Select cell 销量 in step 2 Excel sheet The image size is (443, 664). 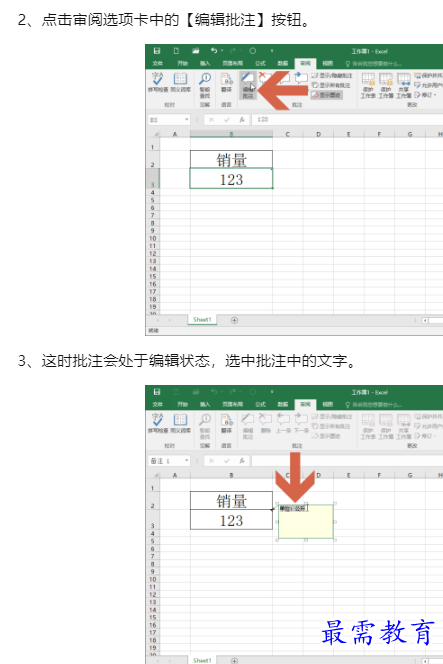(231, 160)
